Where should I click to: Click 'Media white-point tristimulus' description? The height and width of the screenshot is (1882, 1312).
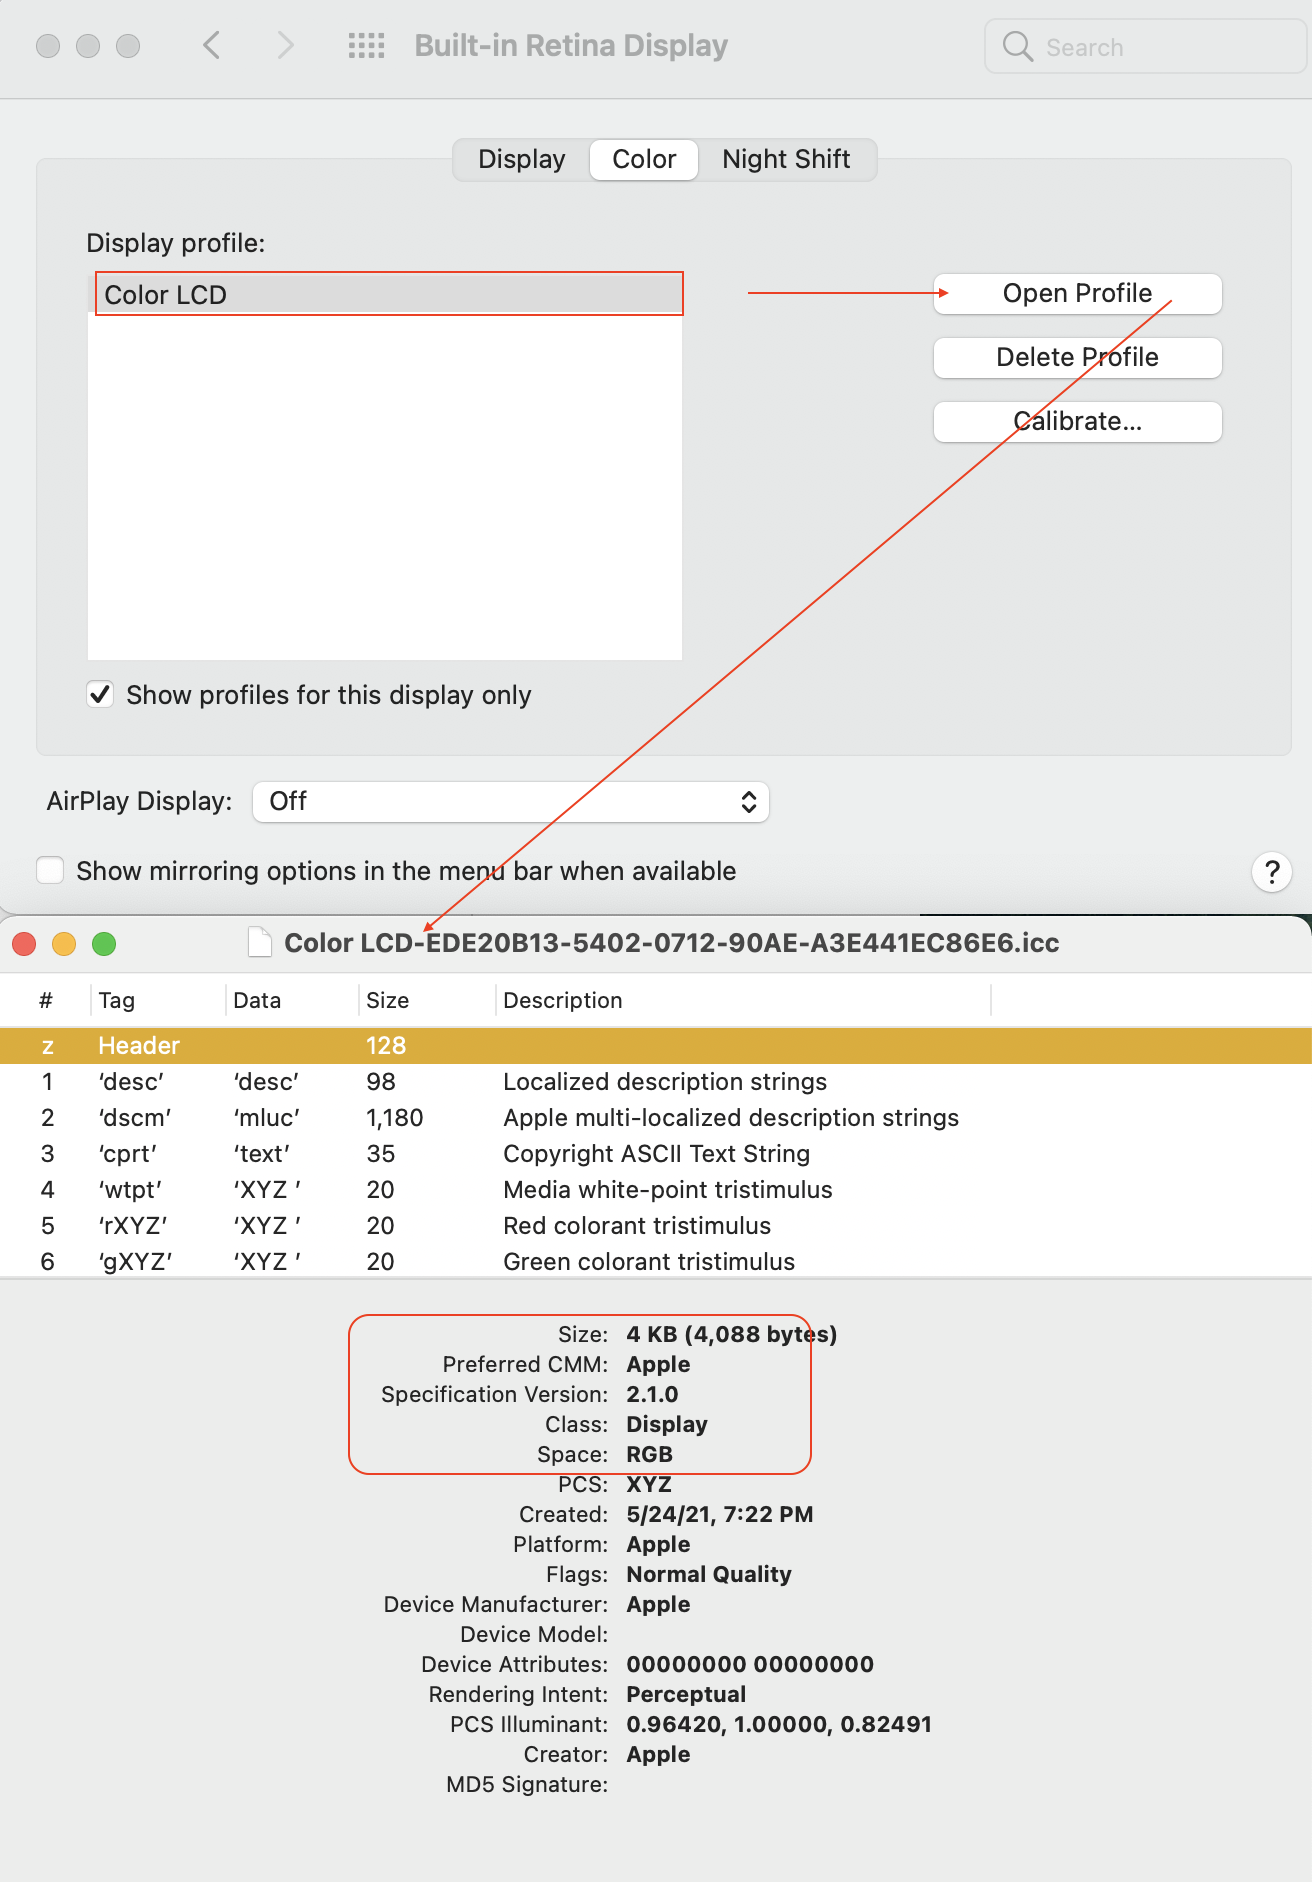[668, 1190]
